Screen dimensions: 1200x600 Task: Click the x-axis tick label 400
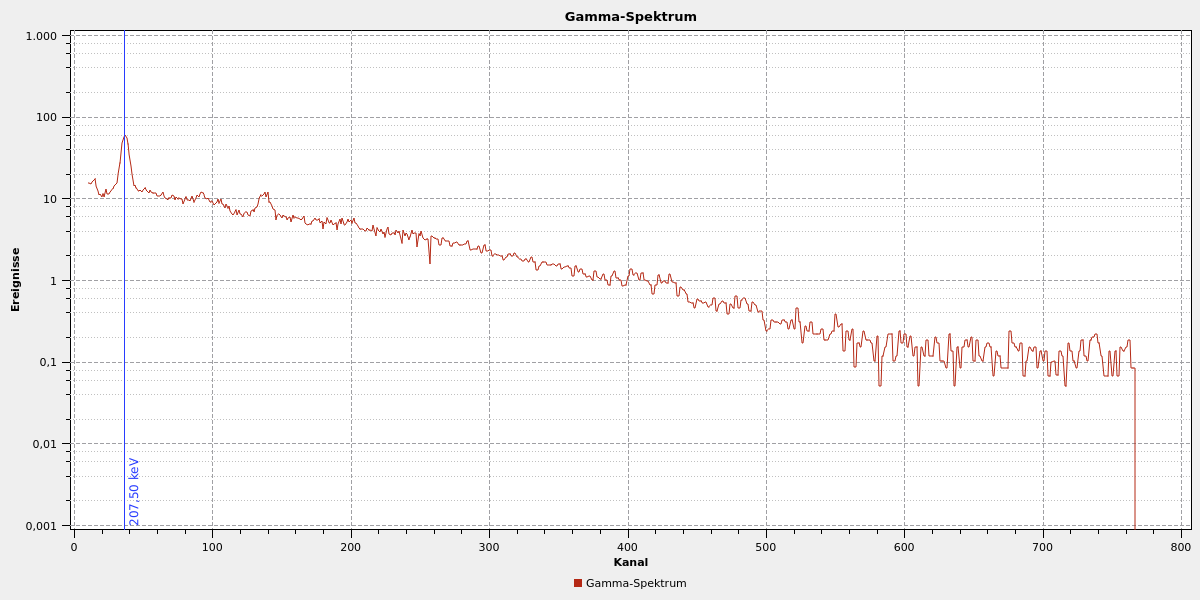click(x=628, y=547)
